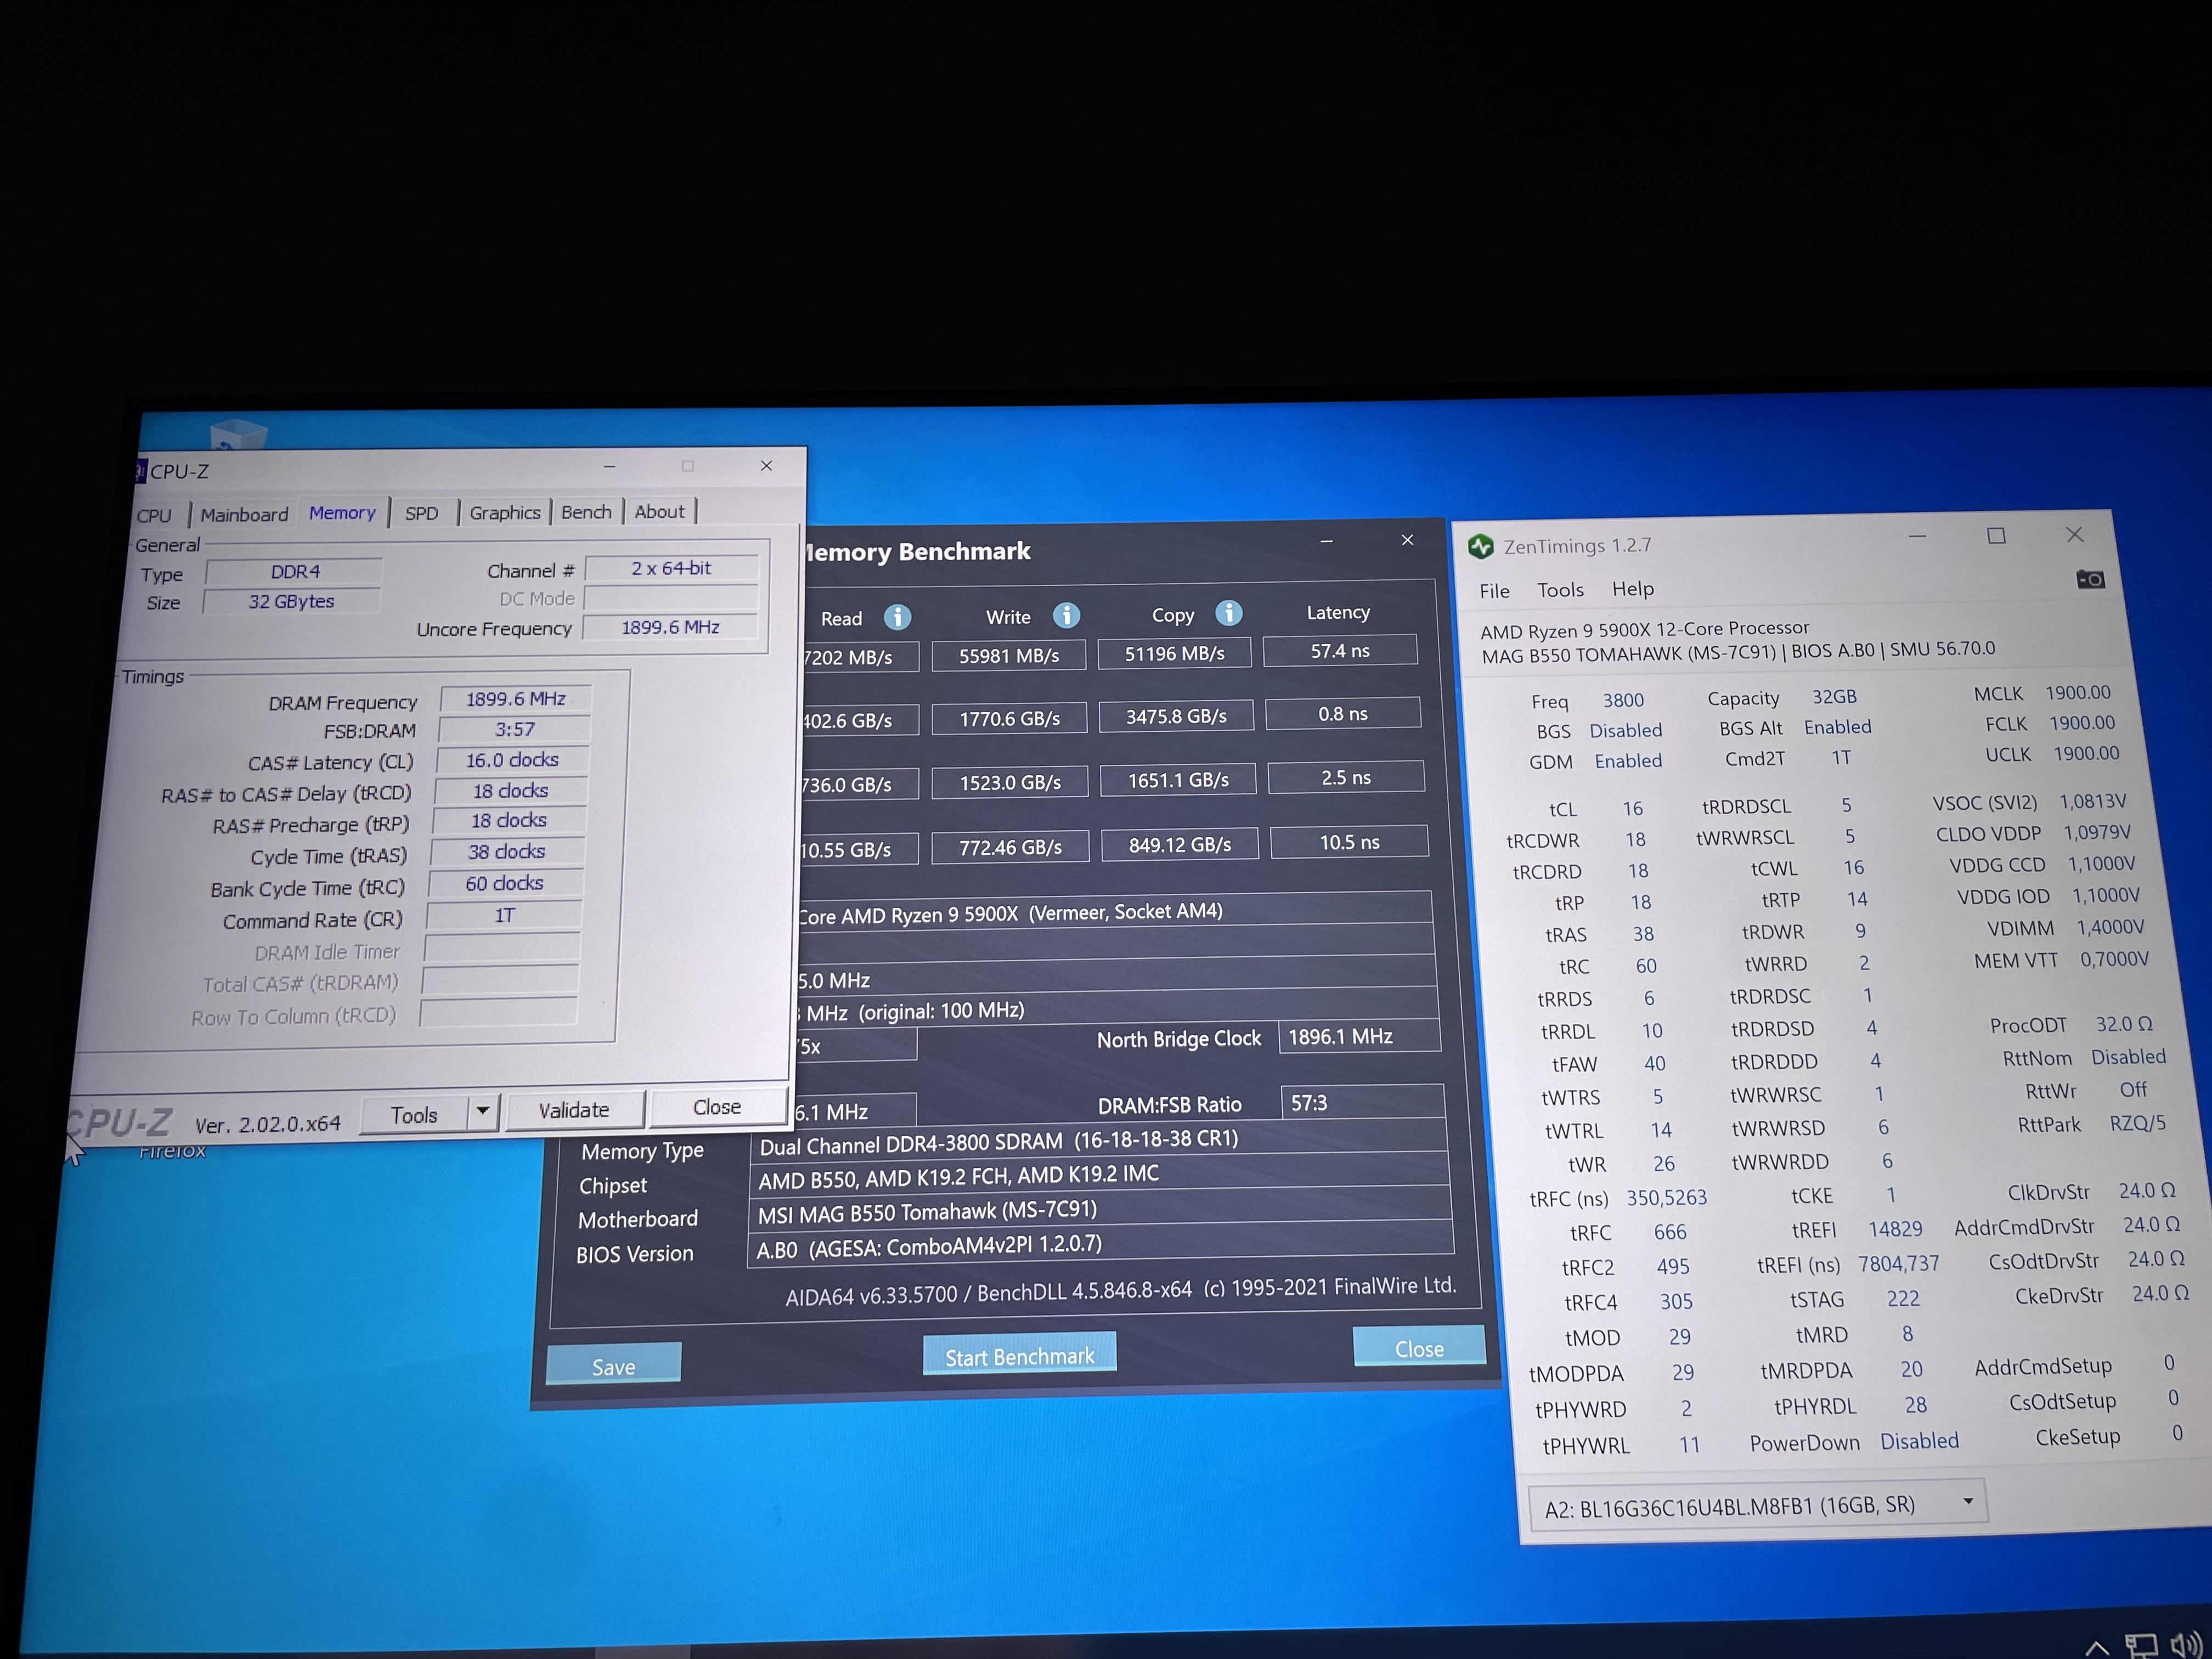2212x1659 pixels.
Task: Click the Write info icon
Action: pyautogui.click(x=1066, y=615)
